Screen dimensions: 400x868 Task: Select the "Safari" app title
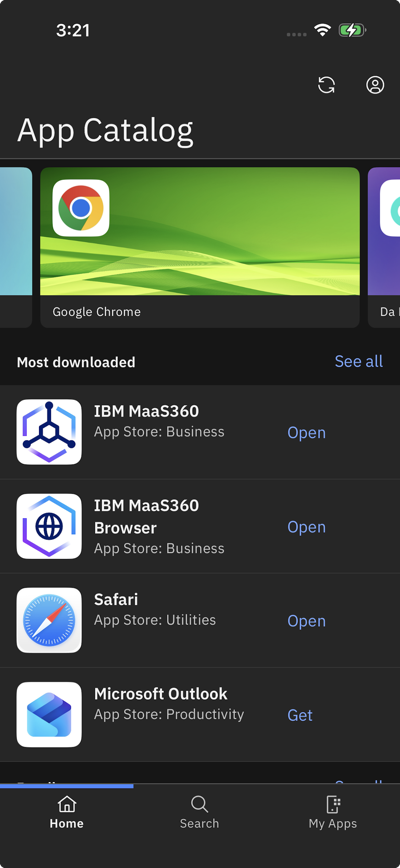(116, 600)
